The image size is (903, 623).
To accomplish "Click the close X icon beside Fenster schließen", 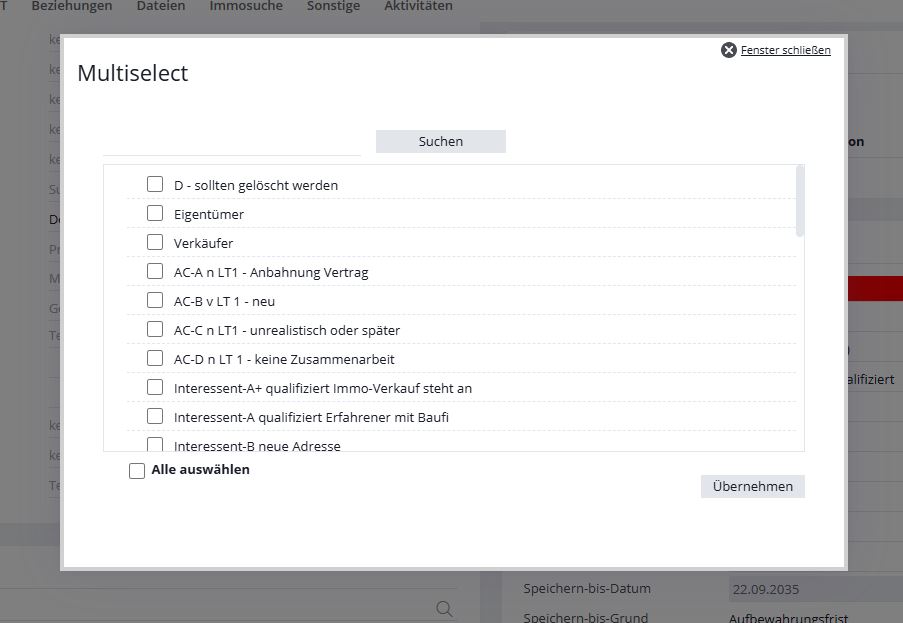I will 729,50.
